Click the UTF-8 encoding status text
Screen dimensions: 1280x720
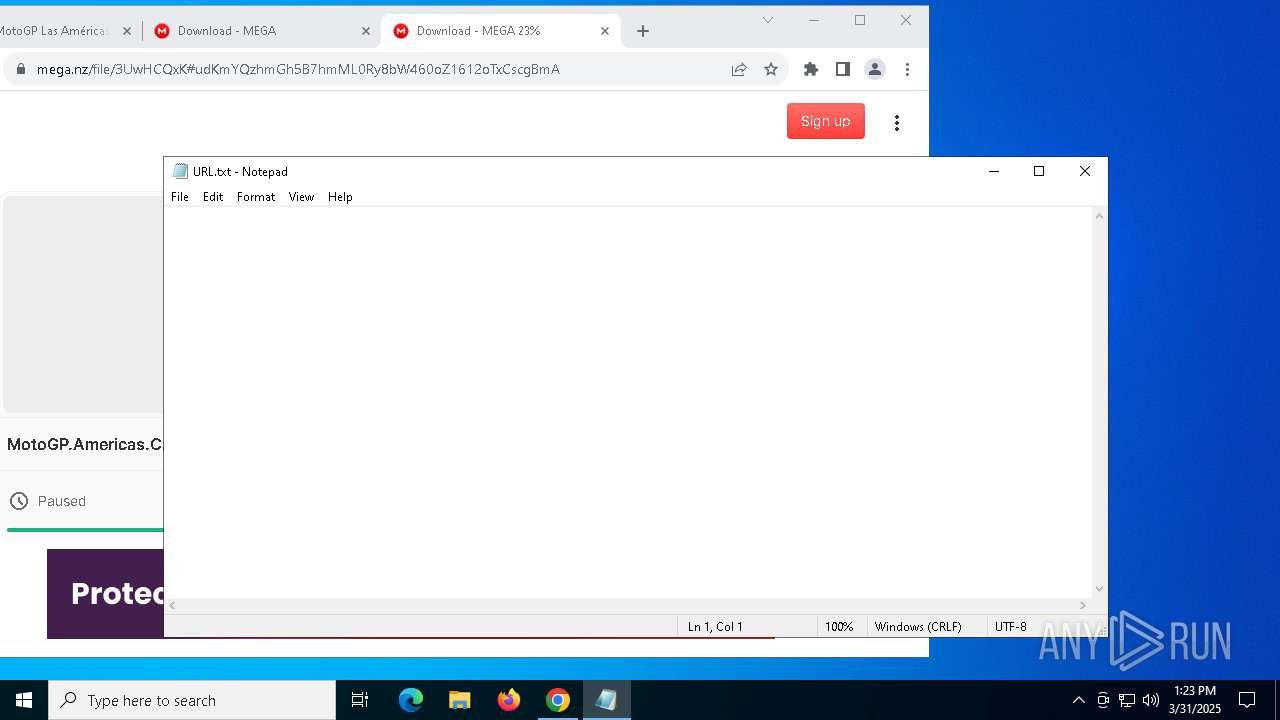tap(1010, 627)
